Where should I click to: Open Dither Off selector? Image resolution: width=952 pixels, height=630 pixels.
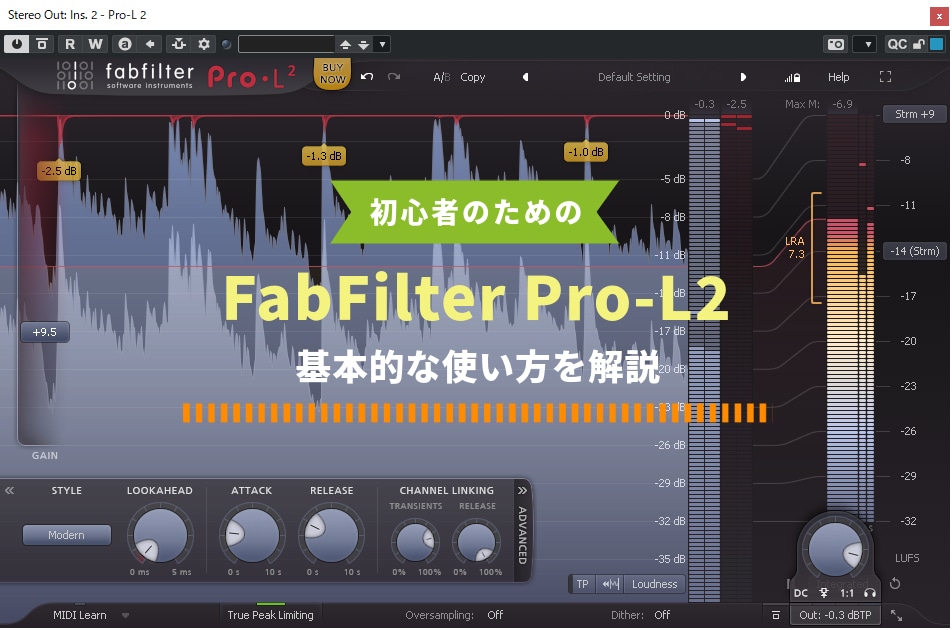[662, 615]
